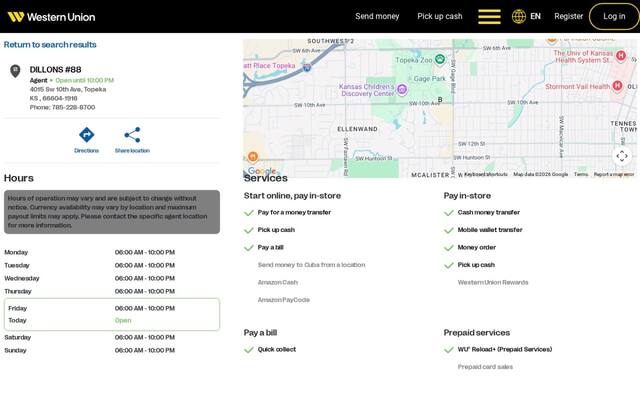This screenshot has height=400, width=640.
Task: Click the hours of operation notice box
Action: point(112,212)
